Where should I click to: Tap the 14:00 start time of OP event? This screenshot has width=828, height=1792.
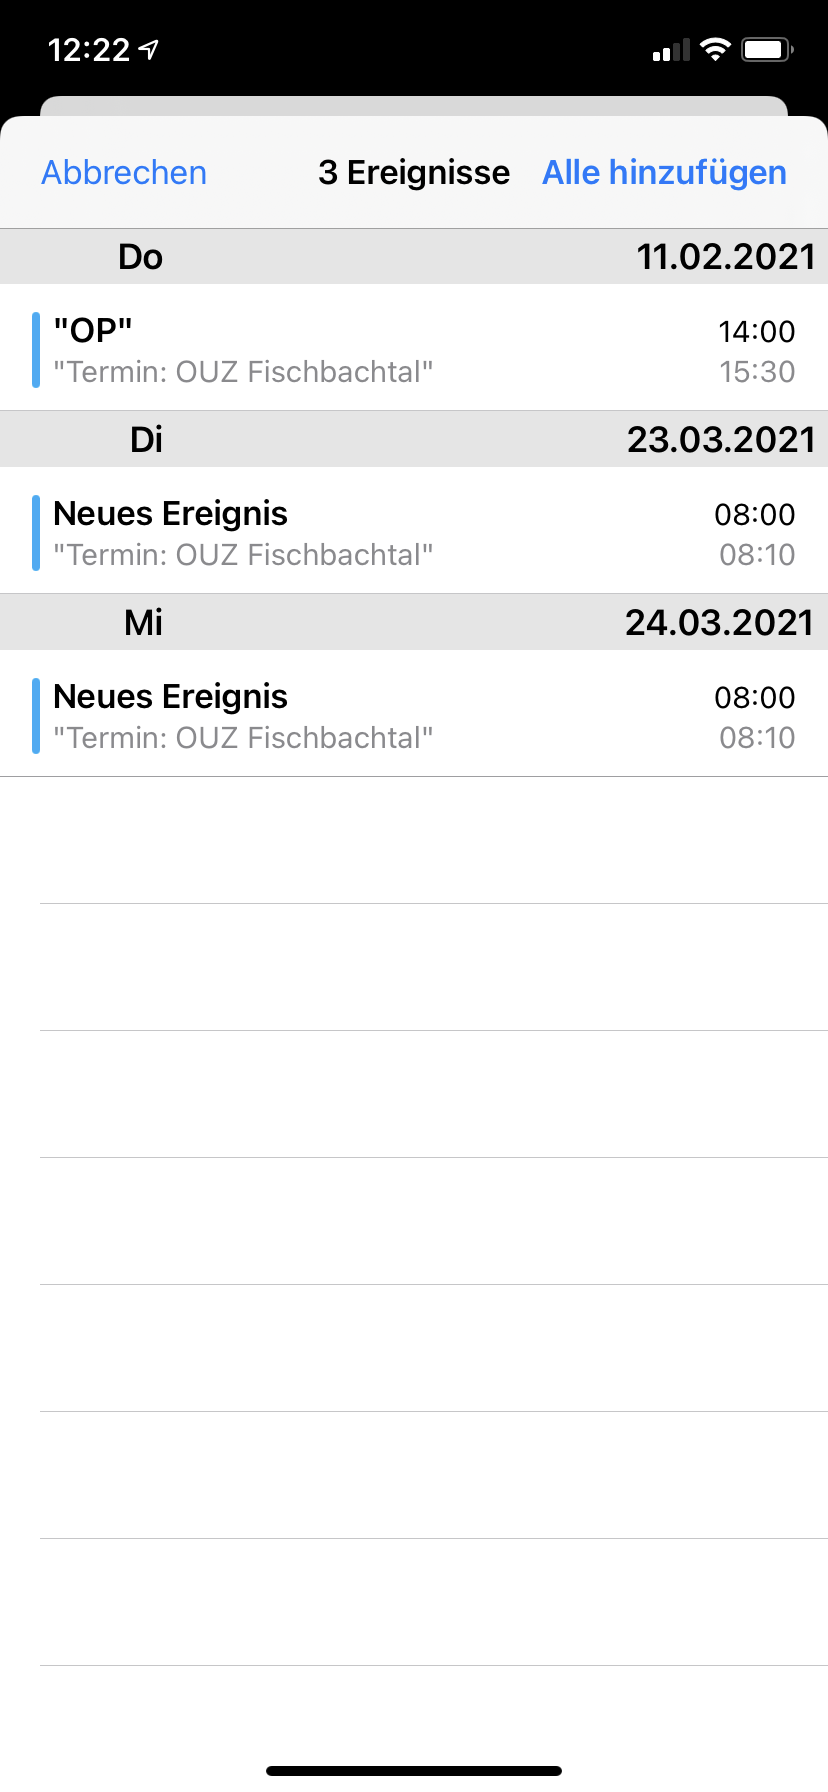757,332
